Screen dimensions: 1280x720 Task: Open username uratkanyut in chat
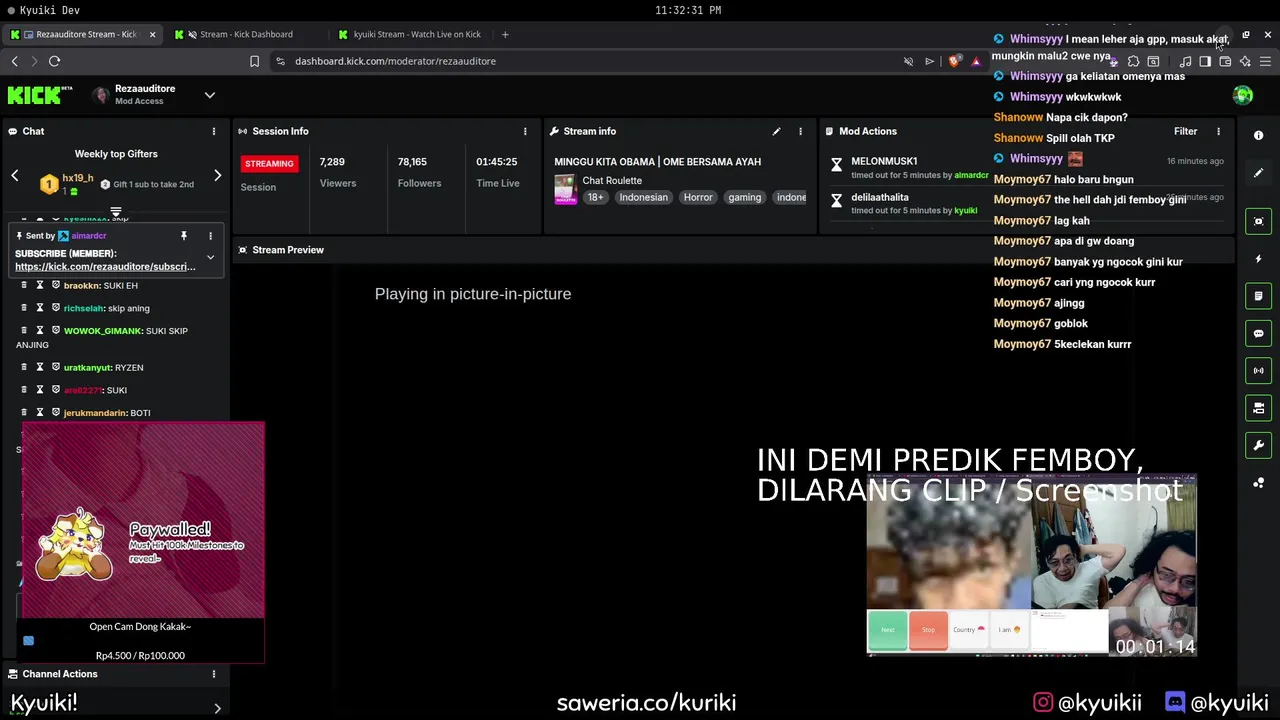click(87, 368)
